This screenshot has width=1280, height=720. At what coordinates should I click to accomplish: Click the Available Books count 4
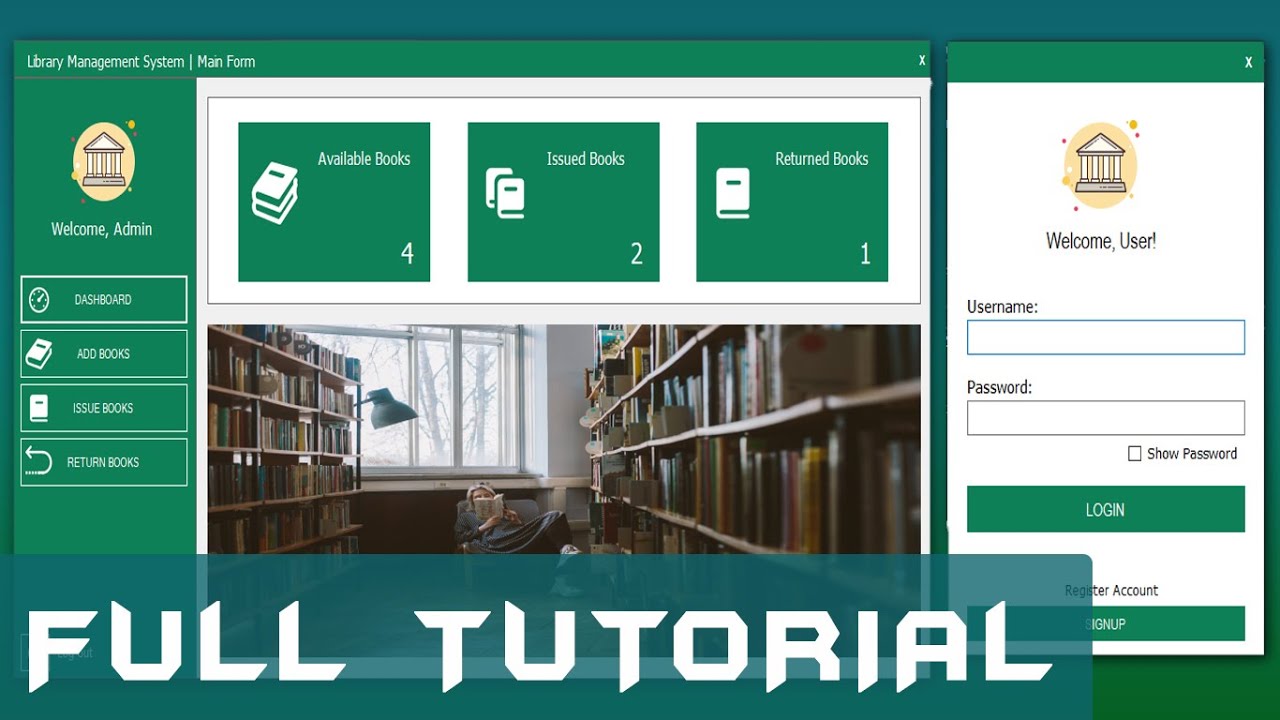pyautogui.click(x=407, y=254)
